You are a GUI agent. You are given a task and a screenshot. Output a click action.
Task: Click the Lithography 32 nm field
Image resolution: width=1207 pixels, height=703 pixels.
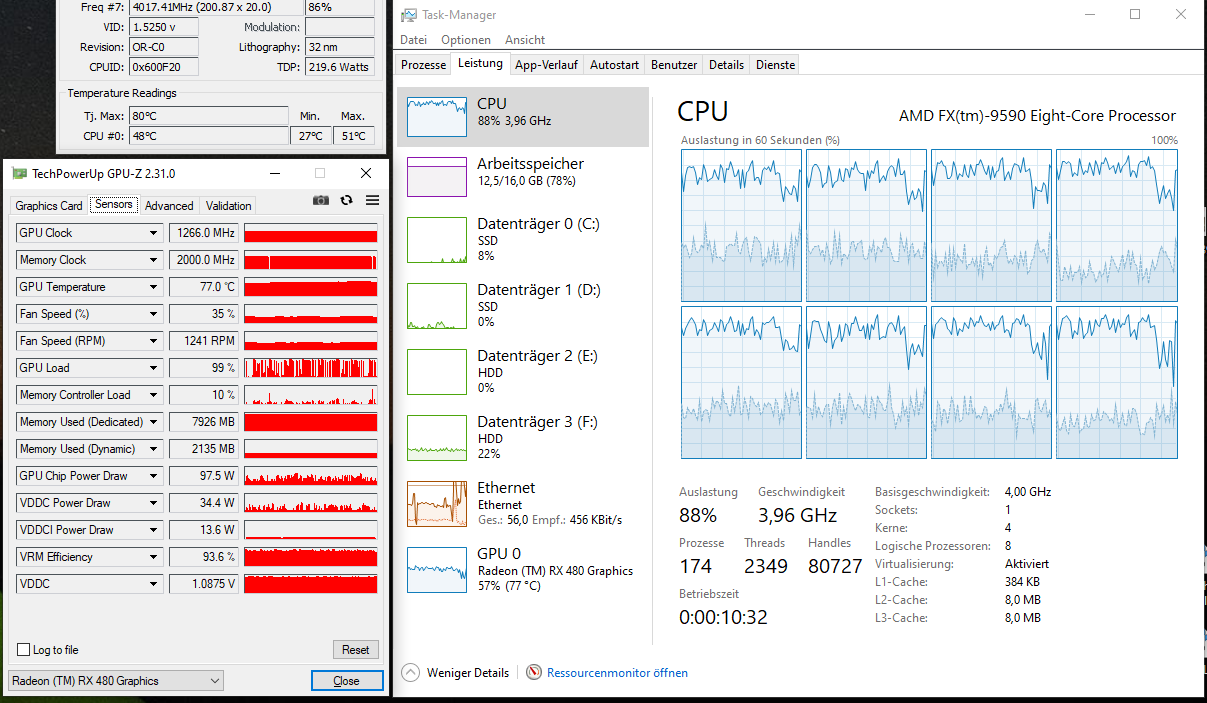339,47
